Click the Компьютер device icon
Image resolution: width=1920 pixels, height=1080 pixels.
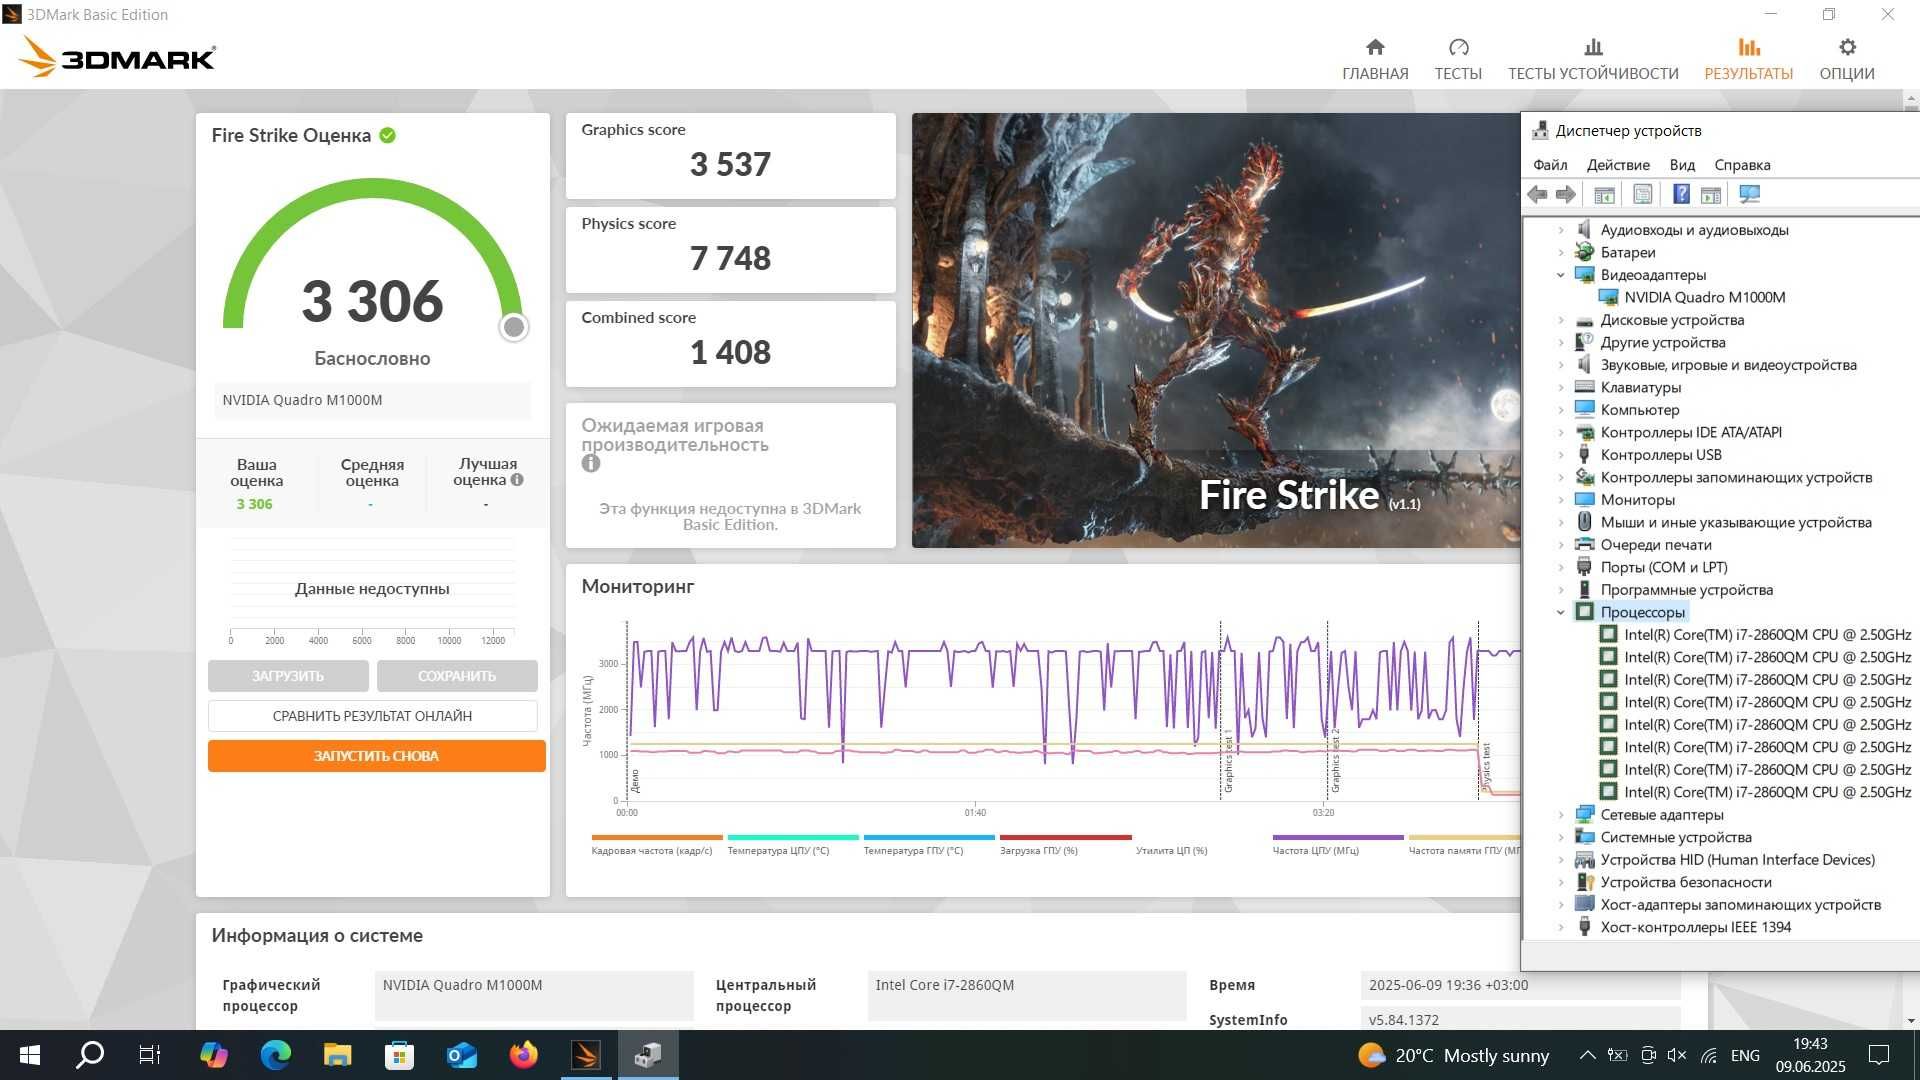pos(1584,409)
